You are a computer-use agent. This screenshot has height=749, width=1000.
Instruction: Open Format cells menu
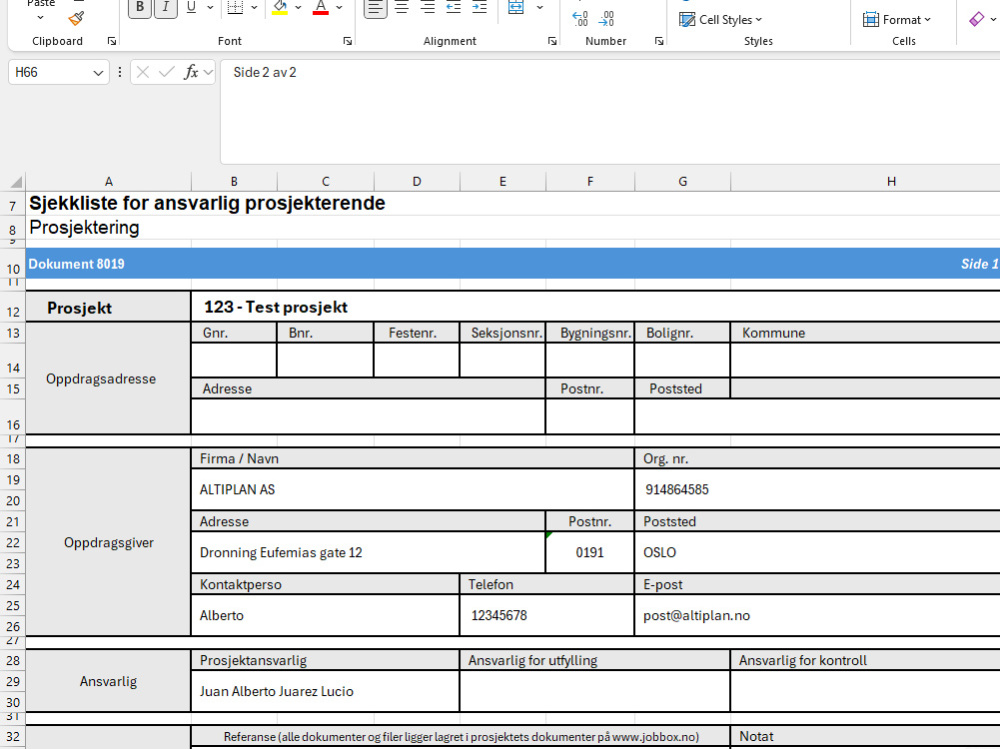click(897, 20)
